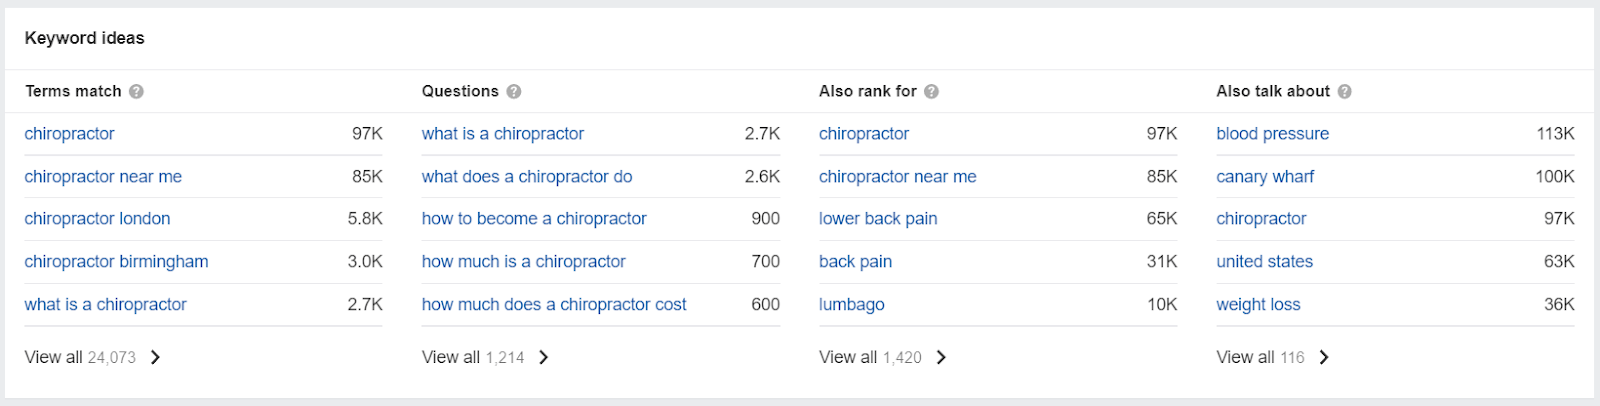Open the 'chiropractor london' keyword
Viewport: 1600px width, 406px height.
(x=97, y=218)
